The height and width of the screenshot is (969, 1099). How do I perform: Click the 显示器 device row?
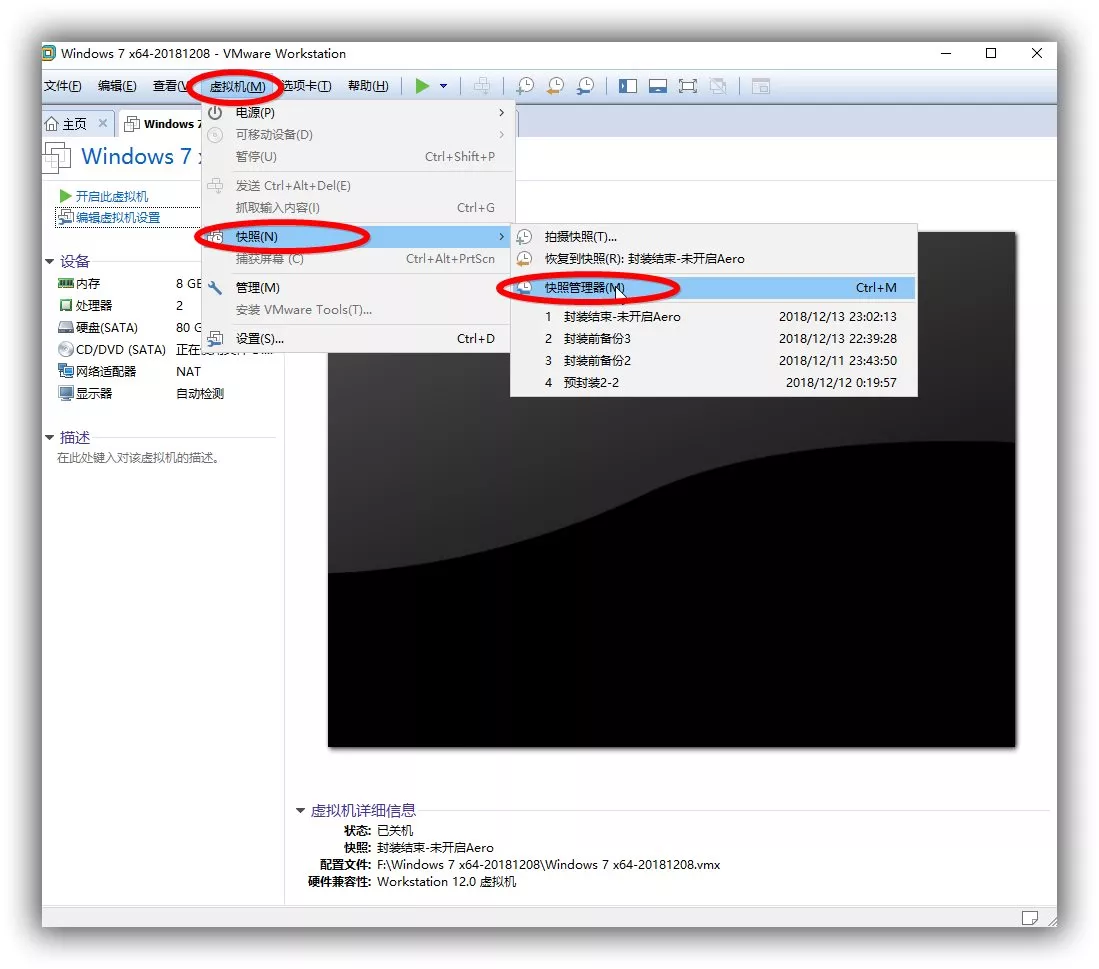coord(140,393)
